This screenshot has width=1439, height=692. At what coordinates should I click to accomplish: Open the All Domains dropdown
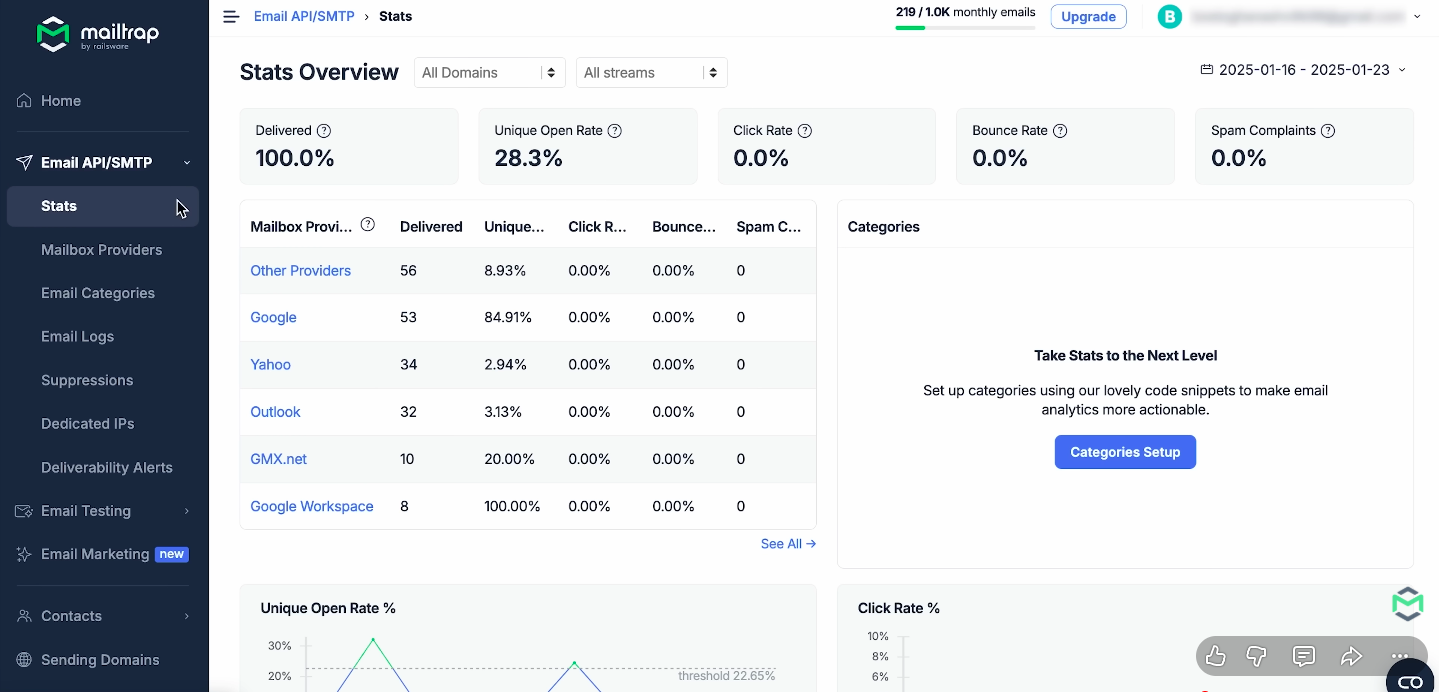(x=490, y=73)
